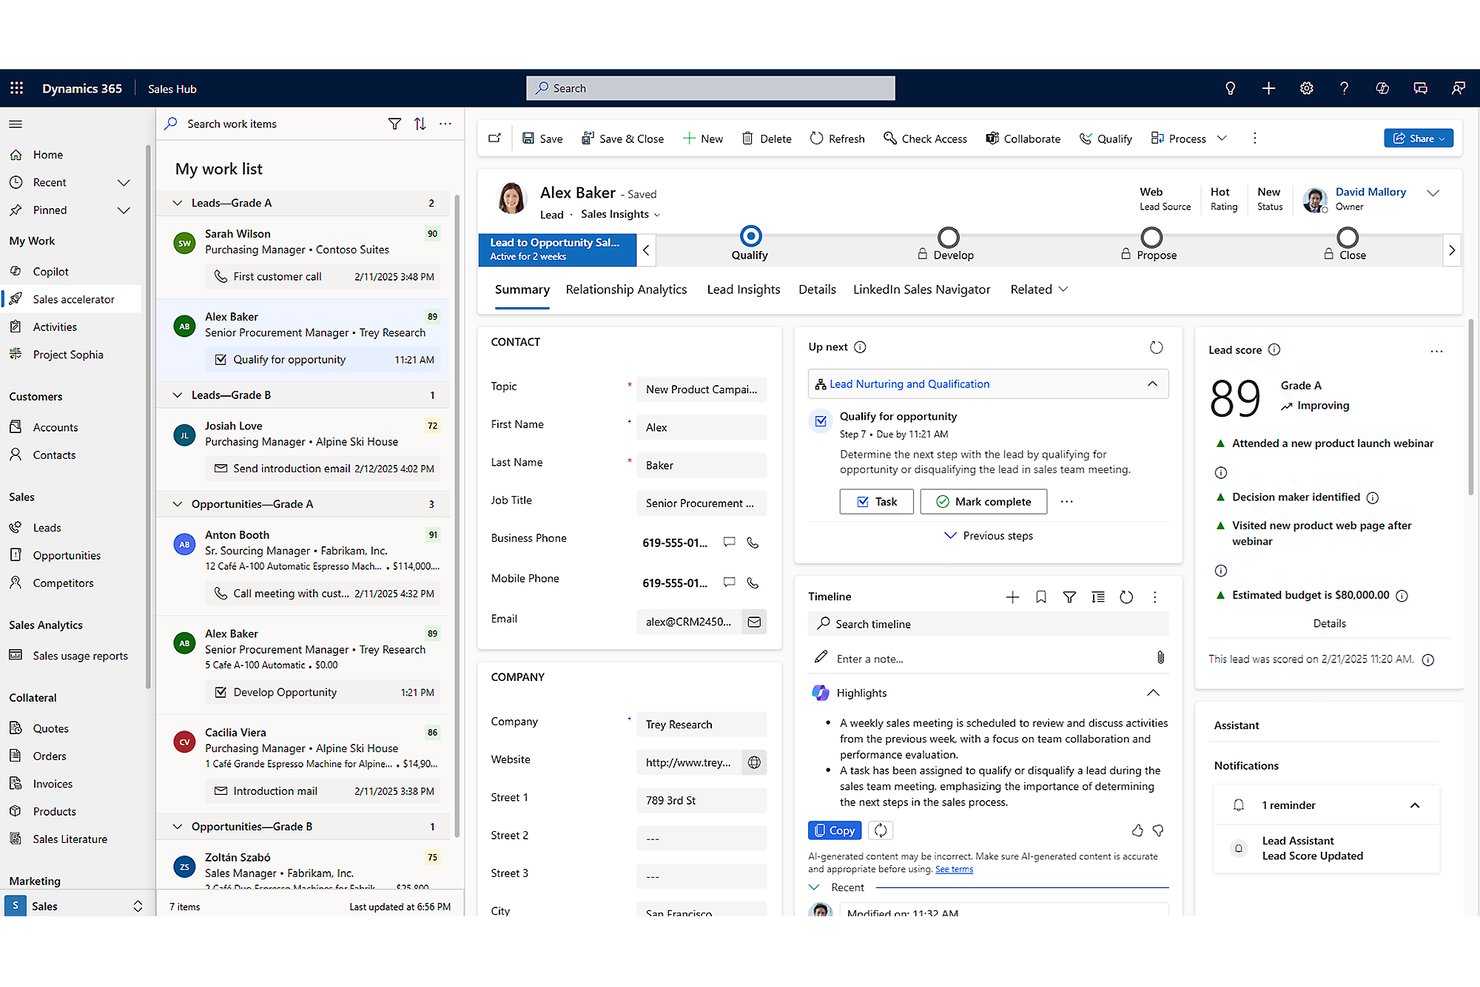Click the help question mark icon

pyautogui.click(x=1344, y=88)
